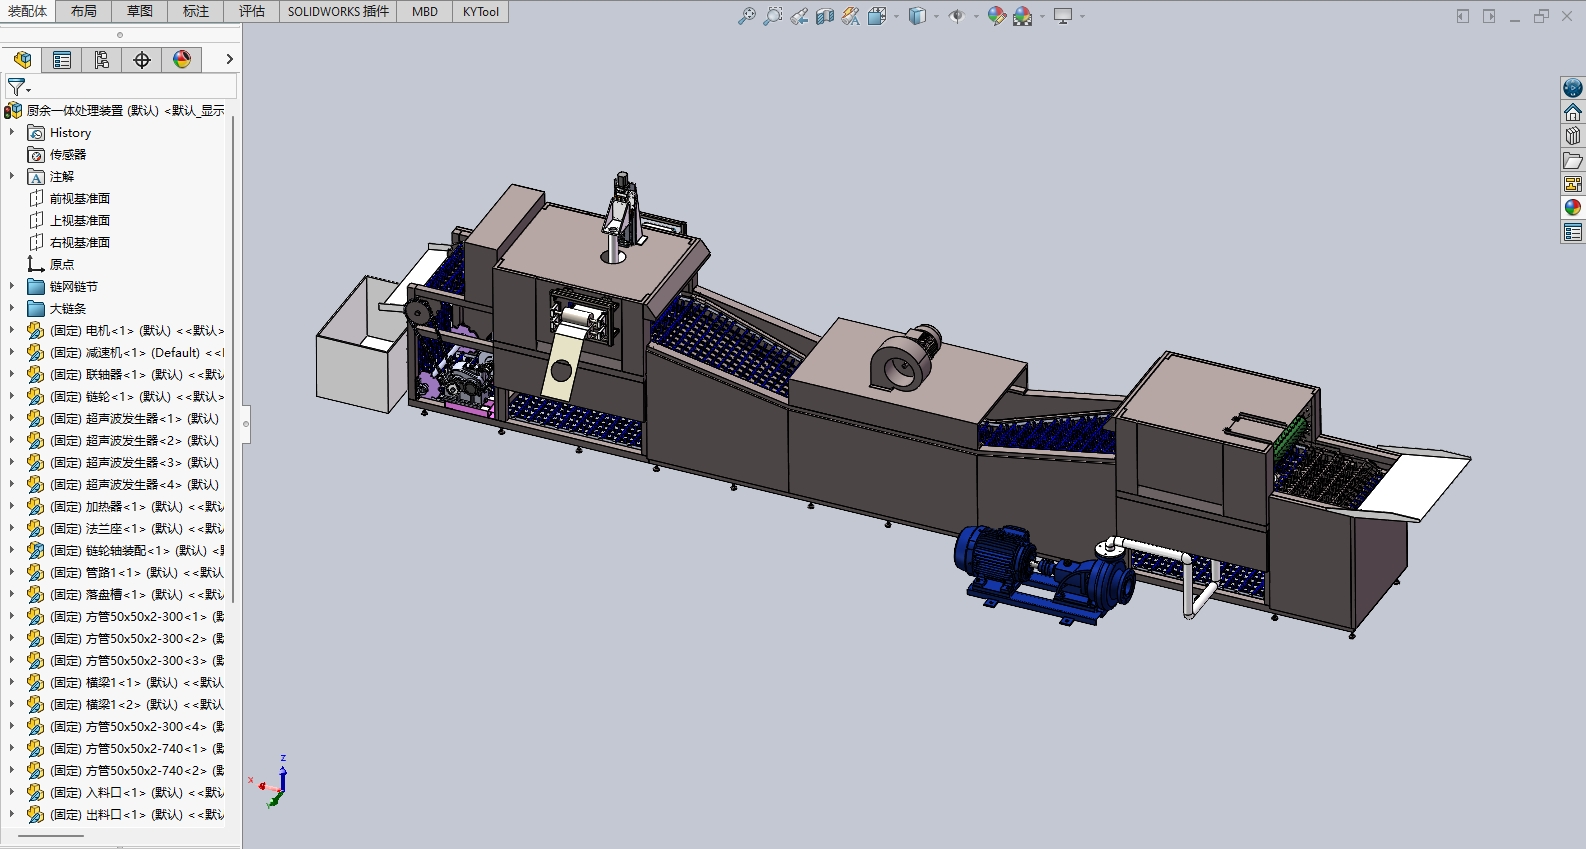Screen dimensions: 1586x849
Task: Select the 加热器<1> component
Action: click(136, 507)
